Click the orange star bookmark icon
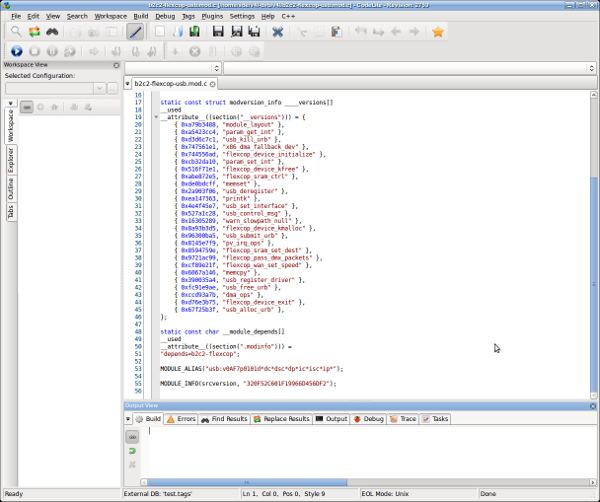 (x=438, y=32)
